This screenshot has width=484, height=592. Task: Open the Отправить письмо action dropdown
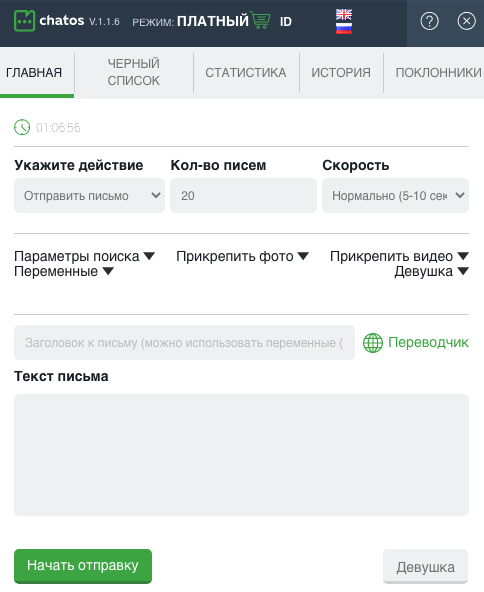point(89,196)
